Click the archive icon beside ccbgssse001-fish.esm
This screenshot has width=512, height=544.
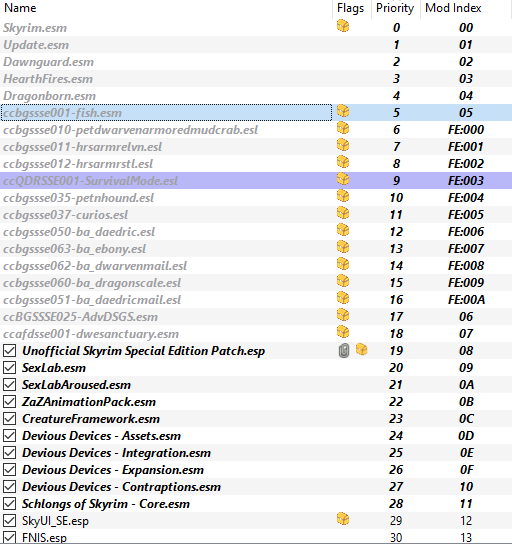[x=343, y=111]
